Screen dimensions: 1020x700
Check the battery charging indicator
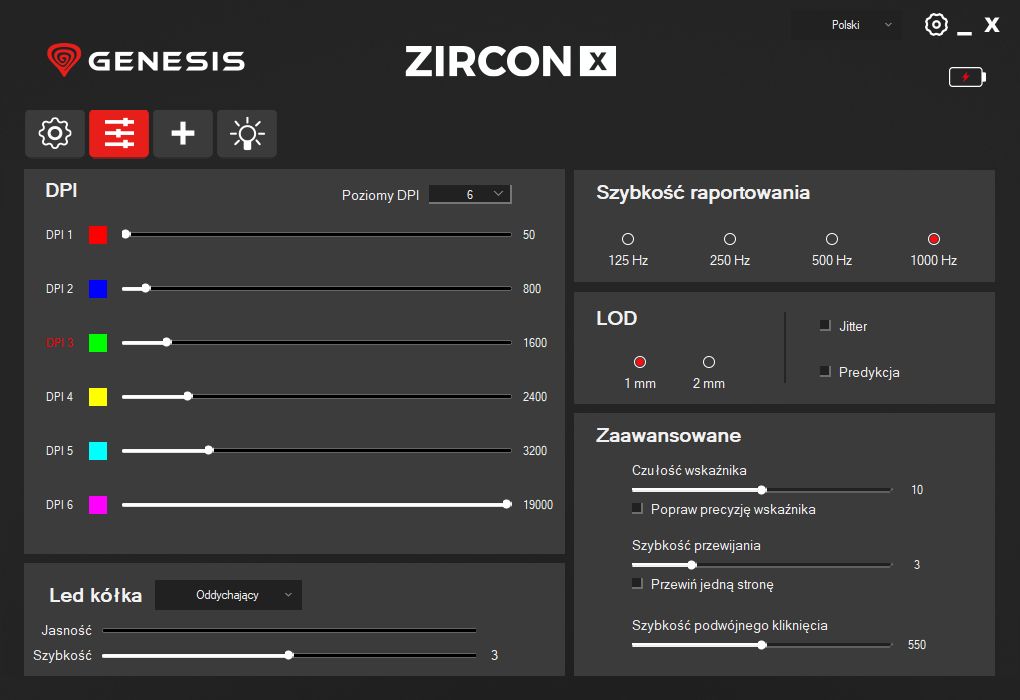click(x=967, y=77)
